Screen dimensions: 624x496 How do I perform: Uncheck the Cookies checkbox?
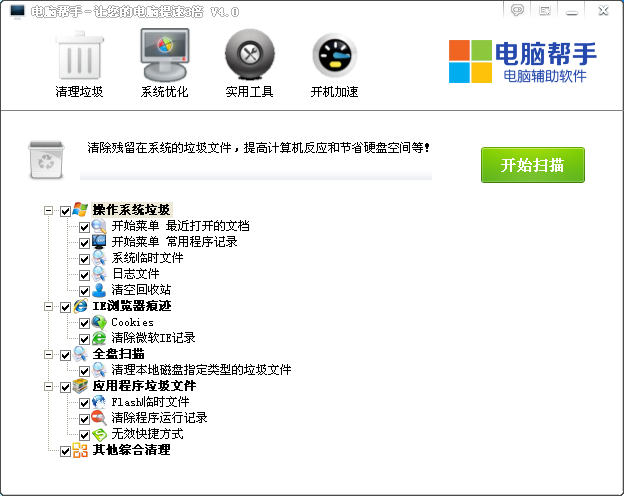coord(85,323)
